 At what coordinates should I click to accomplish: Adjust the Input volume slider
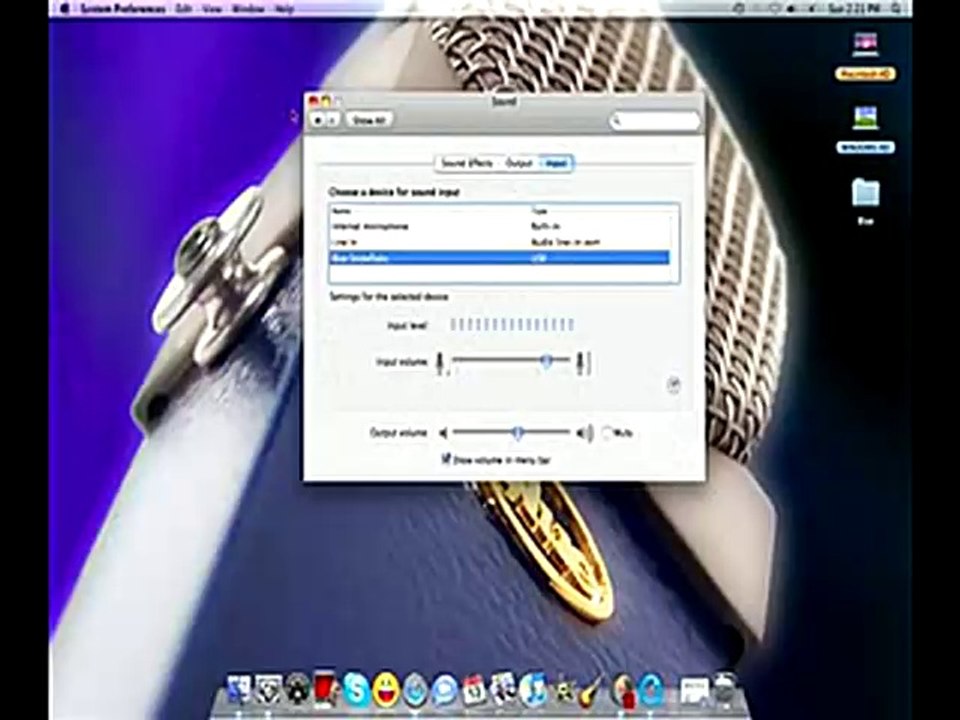(547, 361)
